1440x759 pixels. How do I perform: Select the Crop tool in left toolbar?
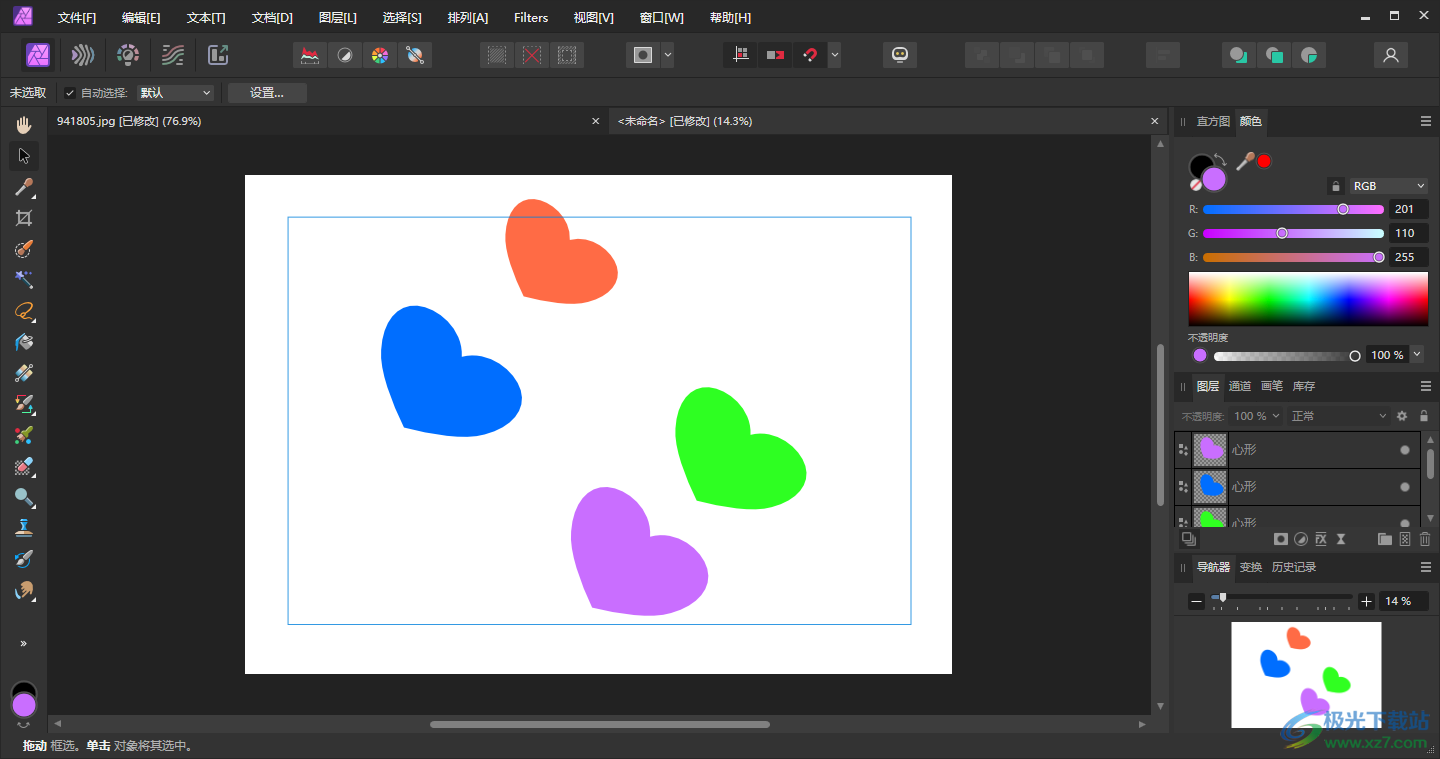tap(24, 218)
